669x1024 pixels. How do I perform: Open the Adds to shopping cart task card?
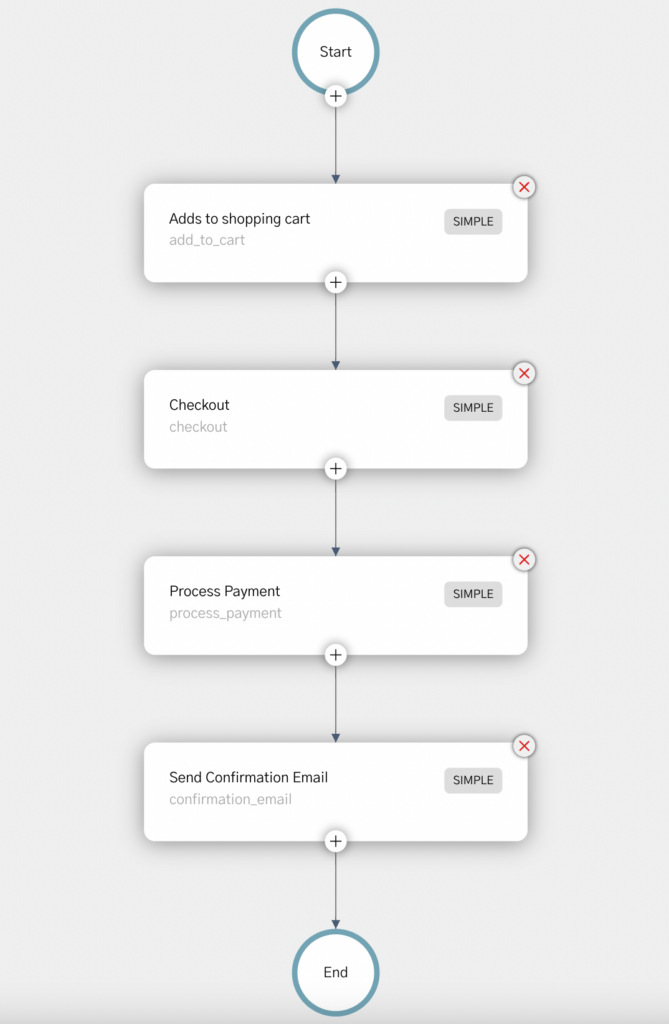point(336,233)
